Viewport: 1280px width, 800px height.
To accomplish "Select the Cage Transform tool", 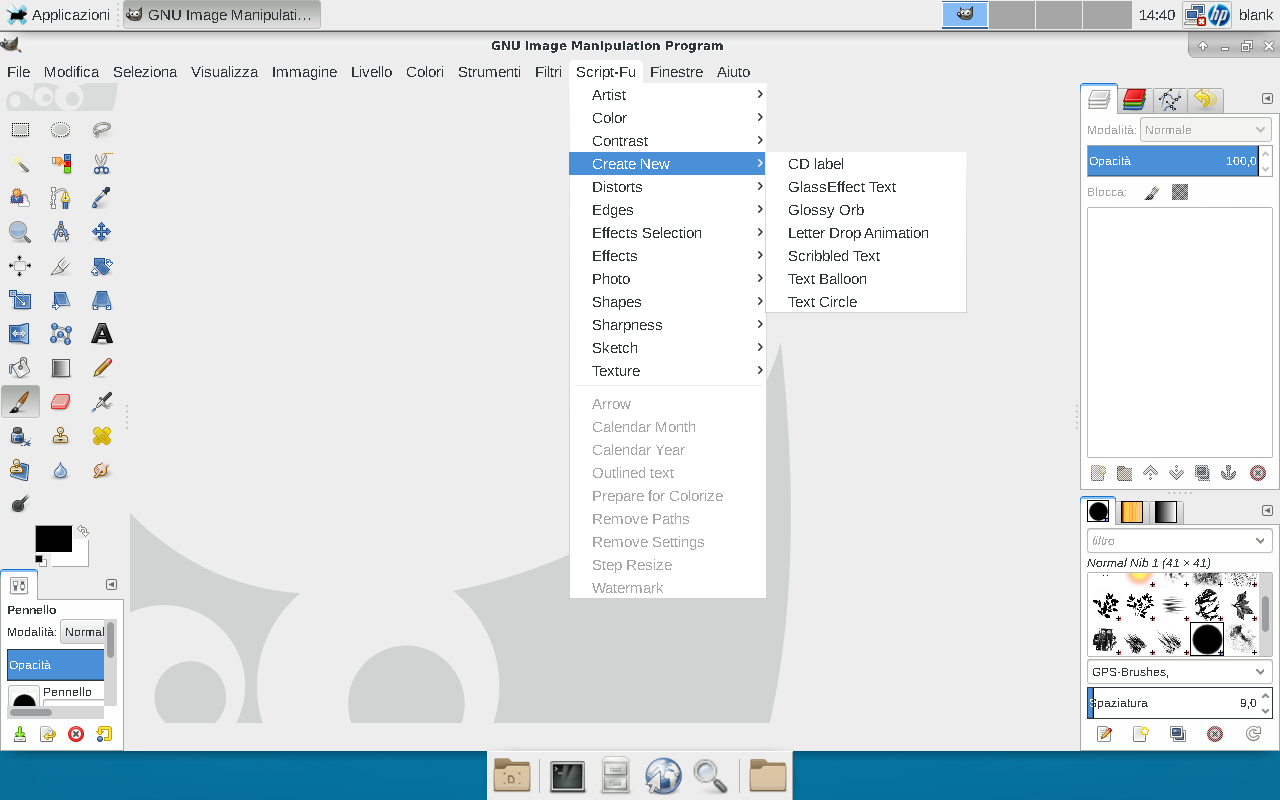I will (61, 334).
